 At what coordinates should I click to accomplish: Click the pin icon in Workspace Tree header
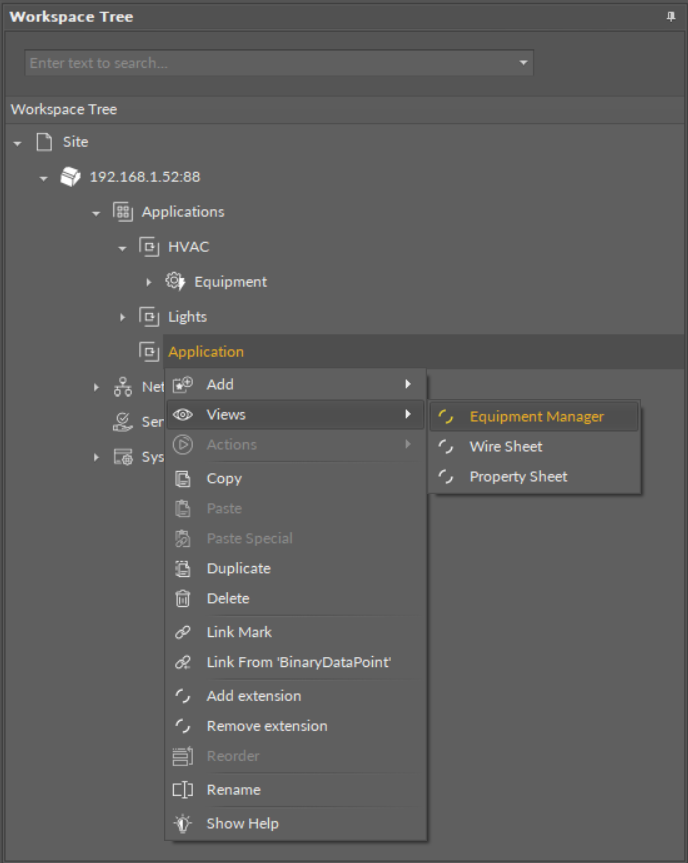670,17
